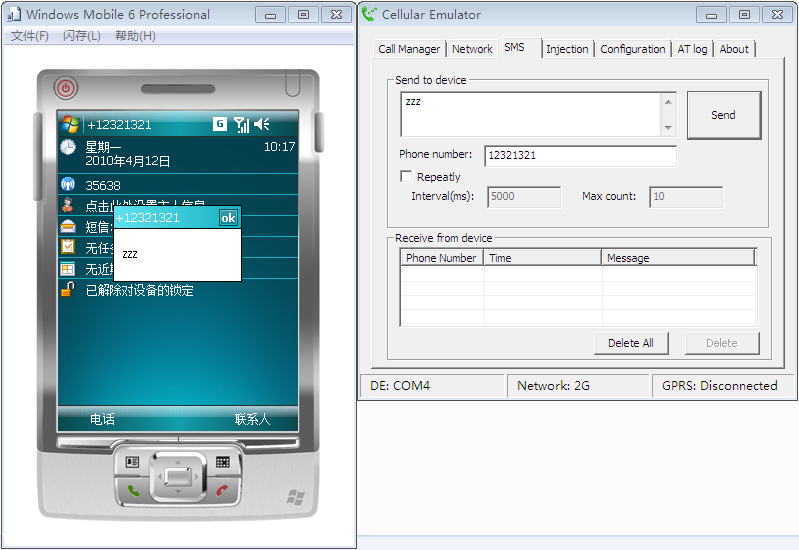Click the Network: 2G status entry
This screenshot has width=799, height=550.
click(x=578, y=386)
